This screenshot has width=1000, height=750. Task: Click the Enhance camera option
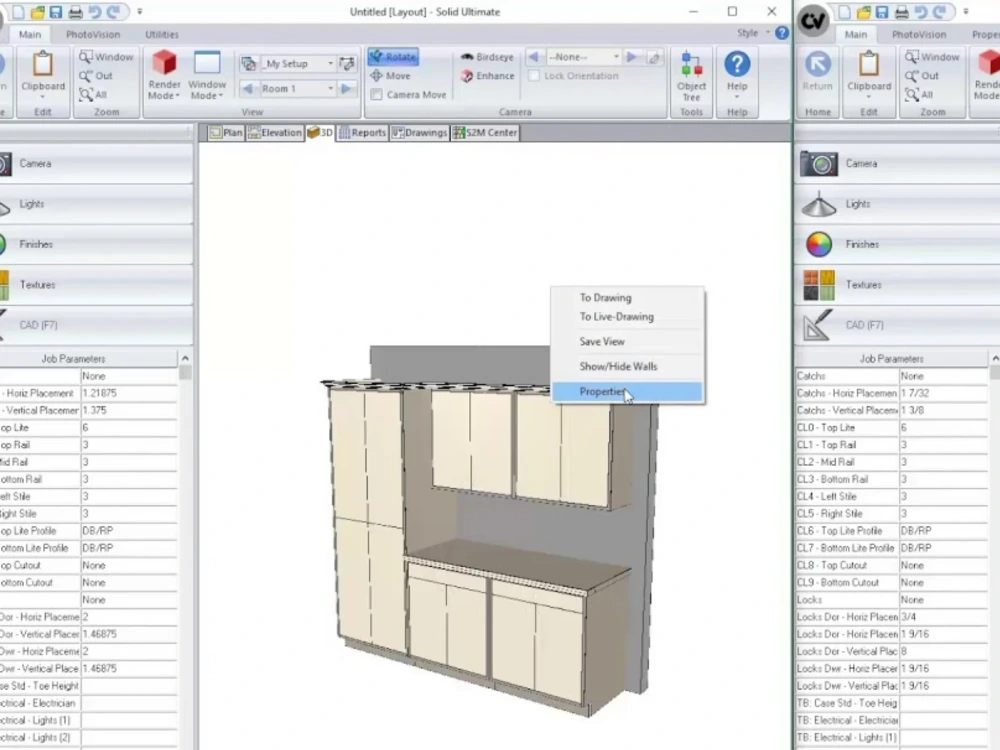tap(487, 76)
